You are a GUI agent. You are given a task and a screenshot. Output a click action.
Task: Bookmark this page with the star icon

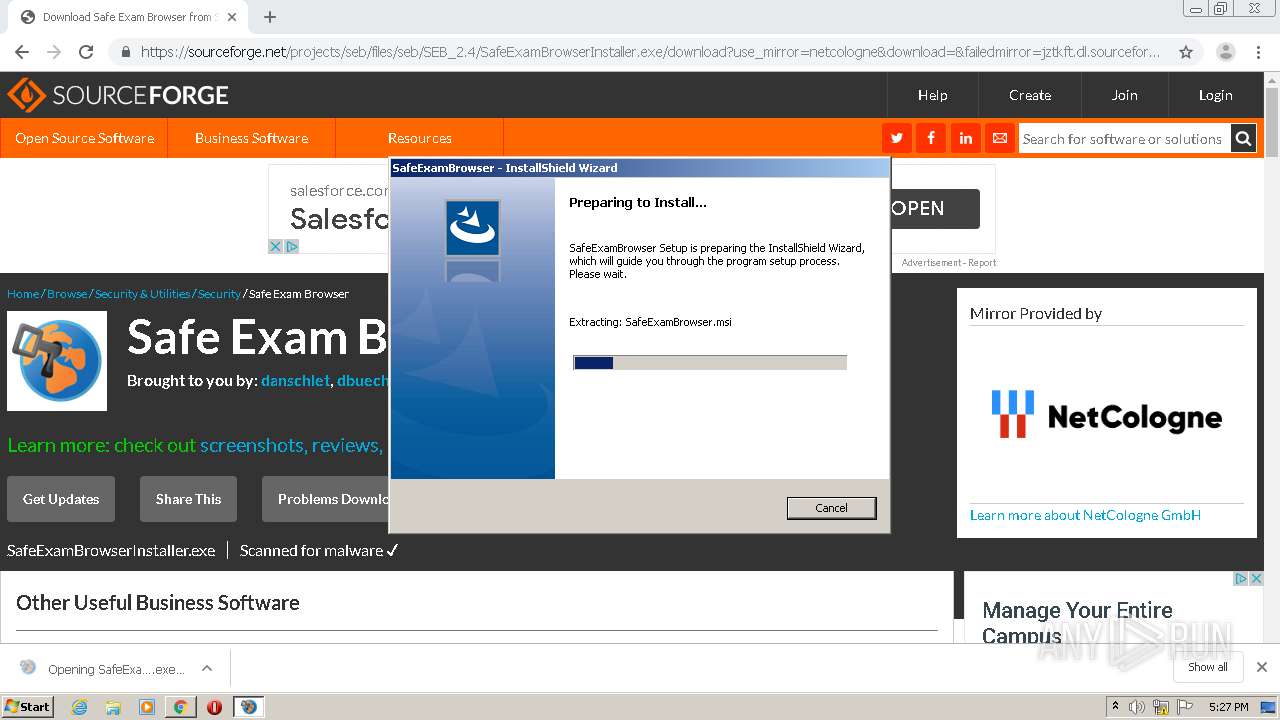[x=1186, y=52]
